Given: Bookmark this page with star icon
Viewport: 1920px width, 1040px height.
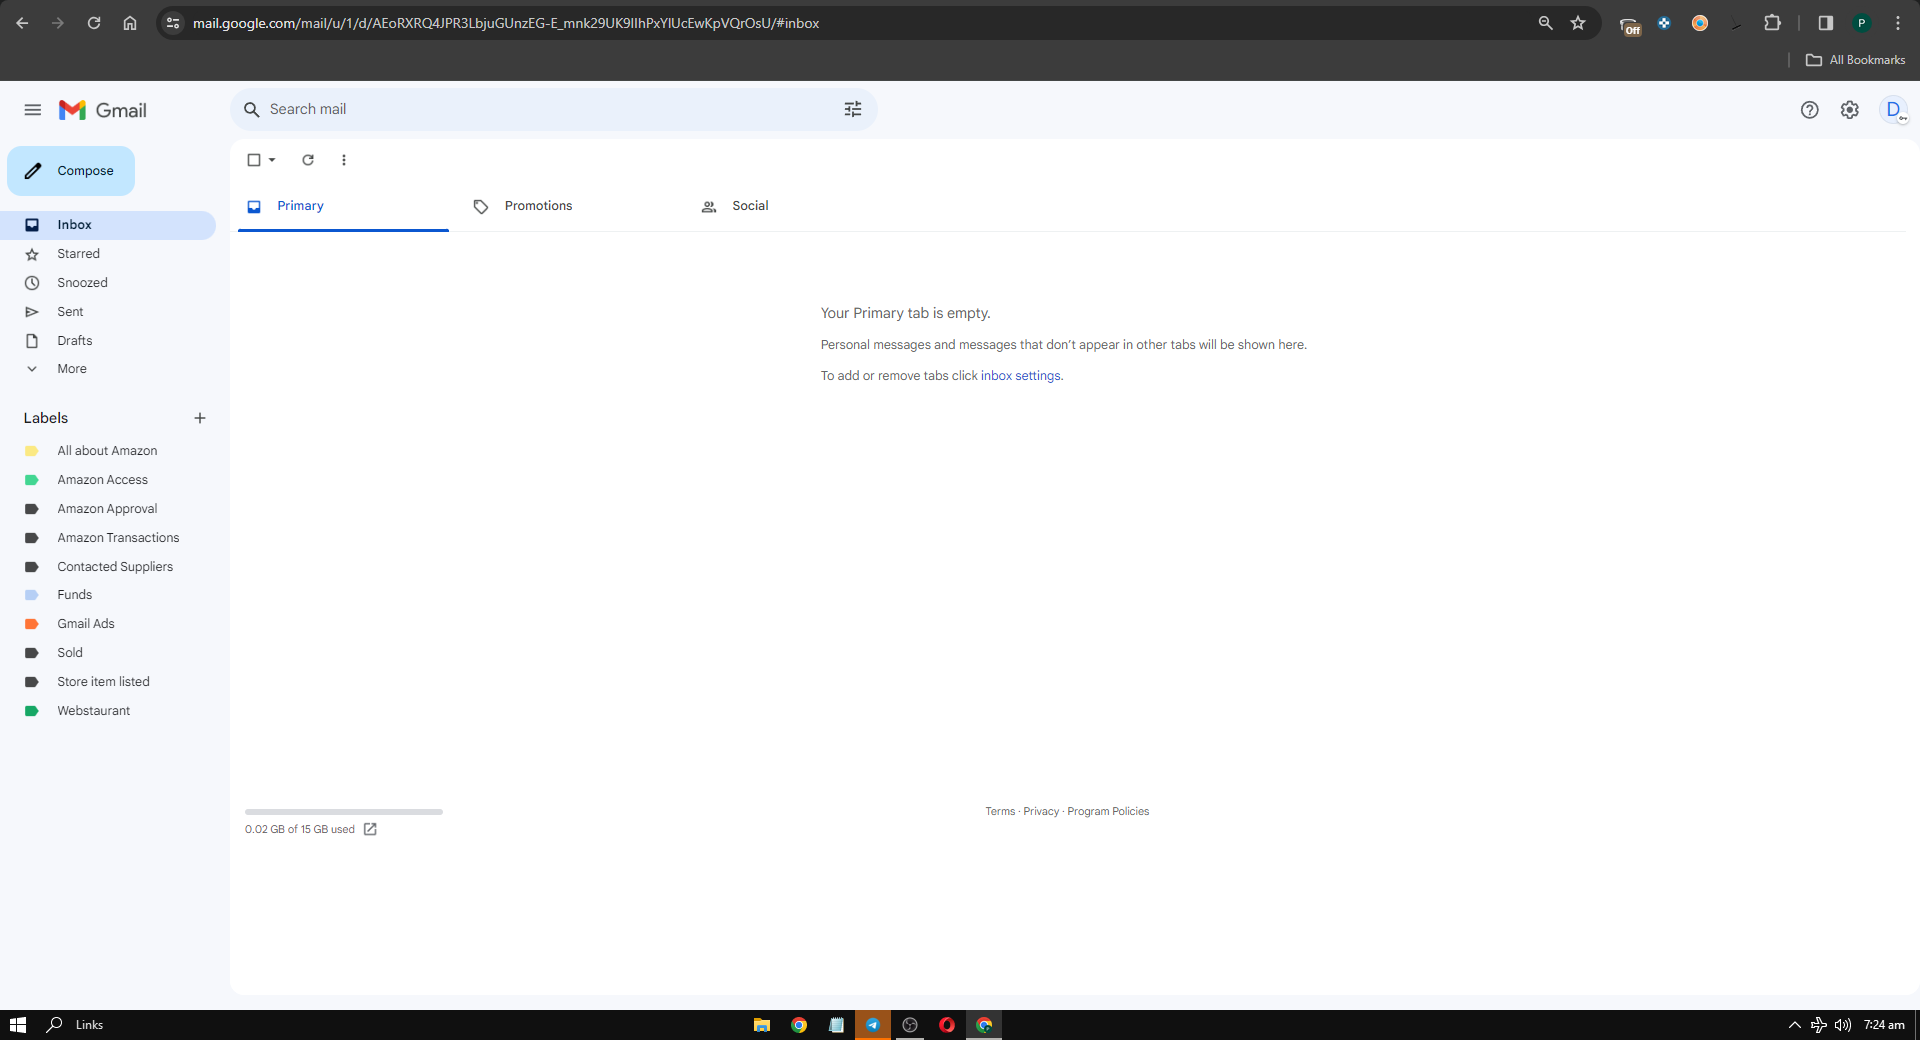Looking at the screenshot, I should tap(1578, 23).
